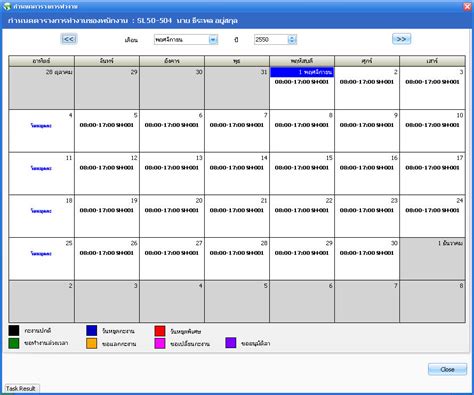Image resolution: width=474 pixels, height=395 pixels.
Task: Select the calendar cell for day 2 November
Action: [x=367, y=88]
